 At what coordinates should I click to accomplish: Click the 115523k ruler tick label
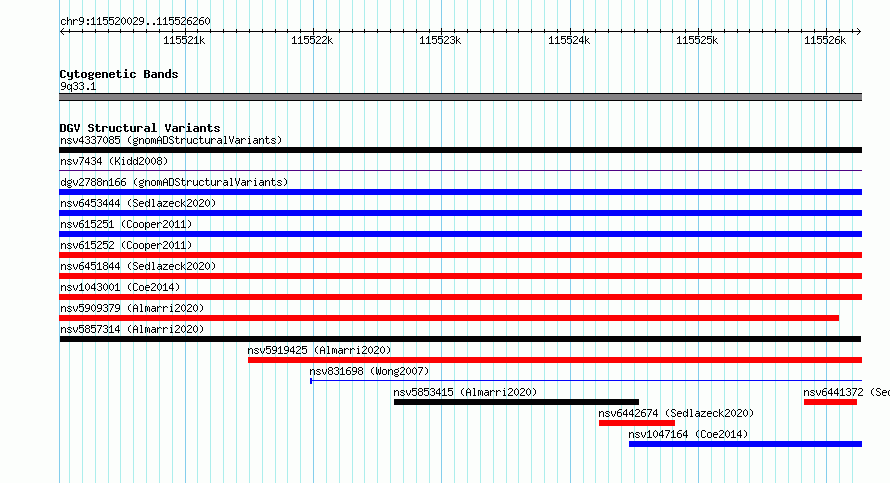[440, 40]
